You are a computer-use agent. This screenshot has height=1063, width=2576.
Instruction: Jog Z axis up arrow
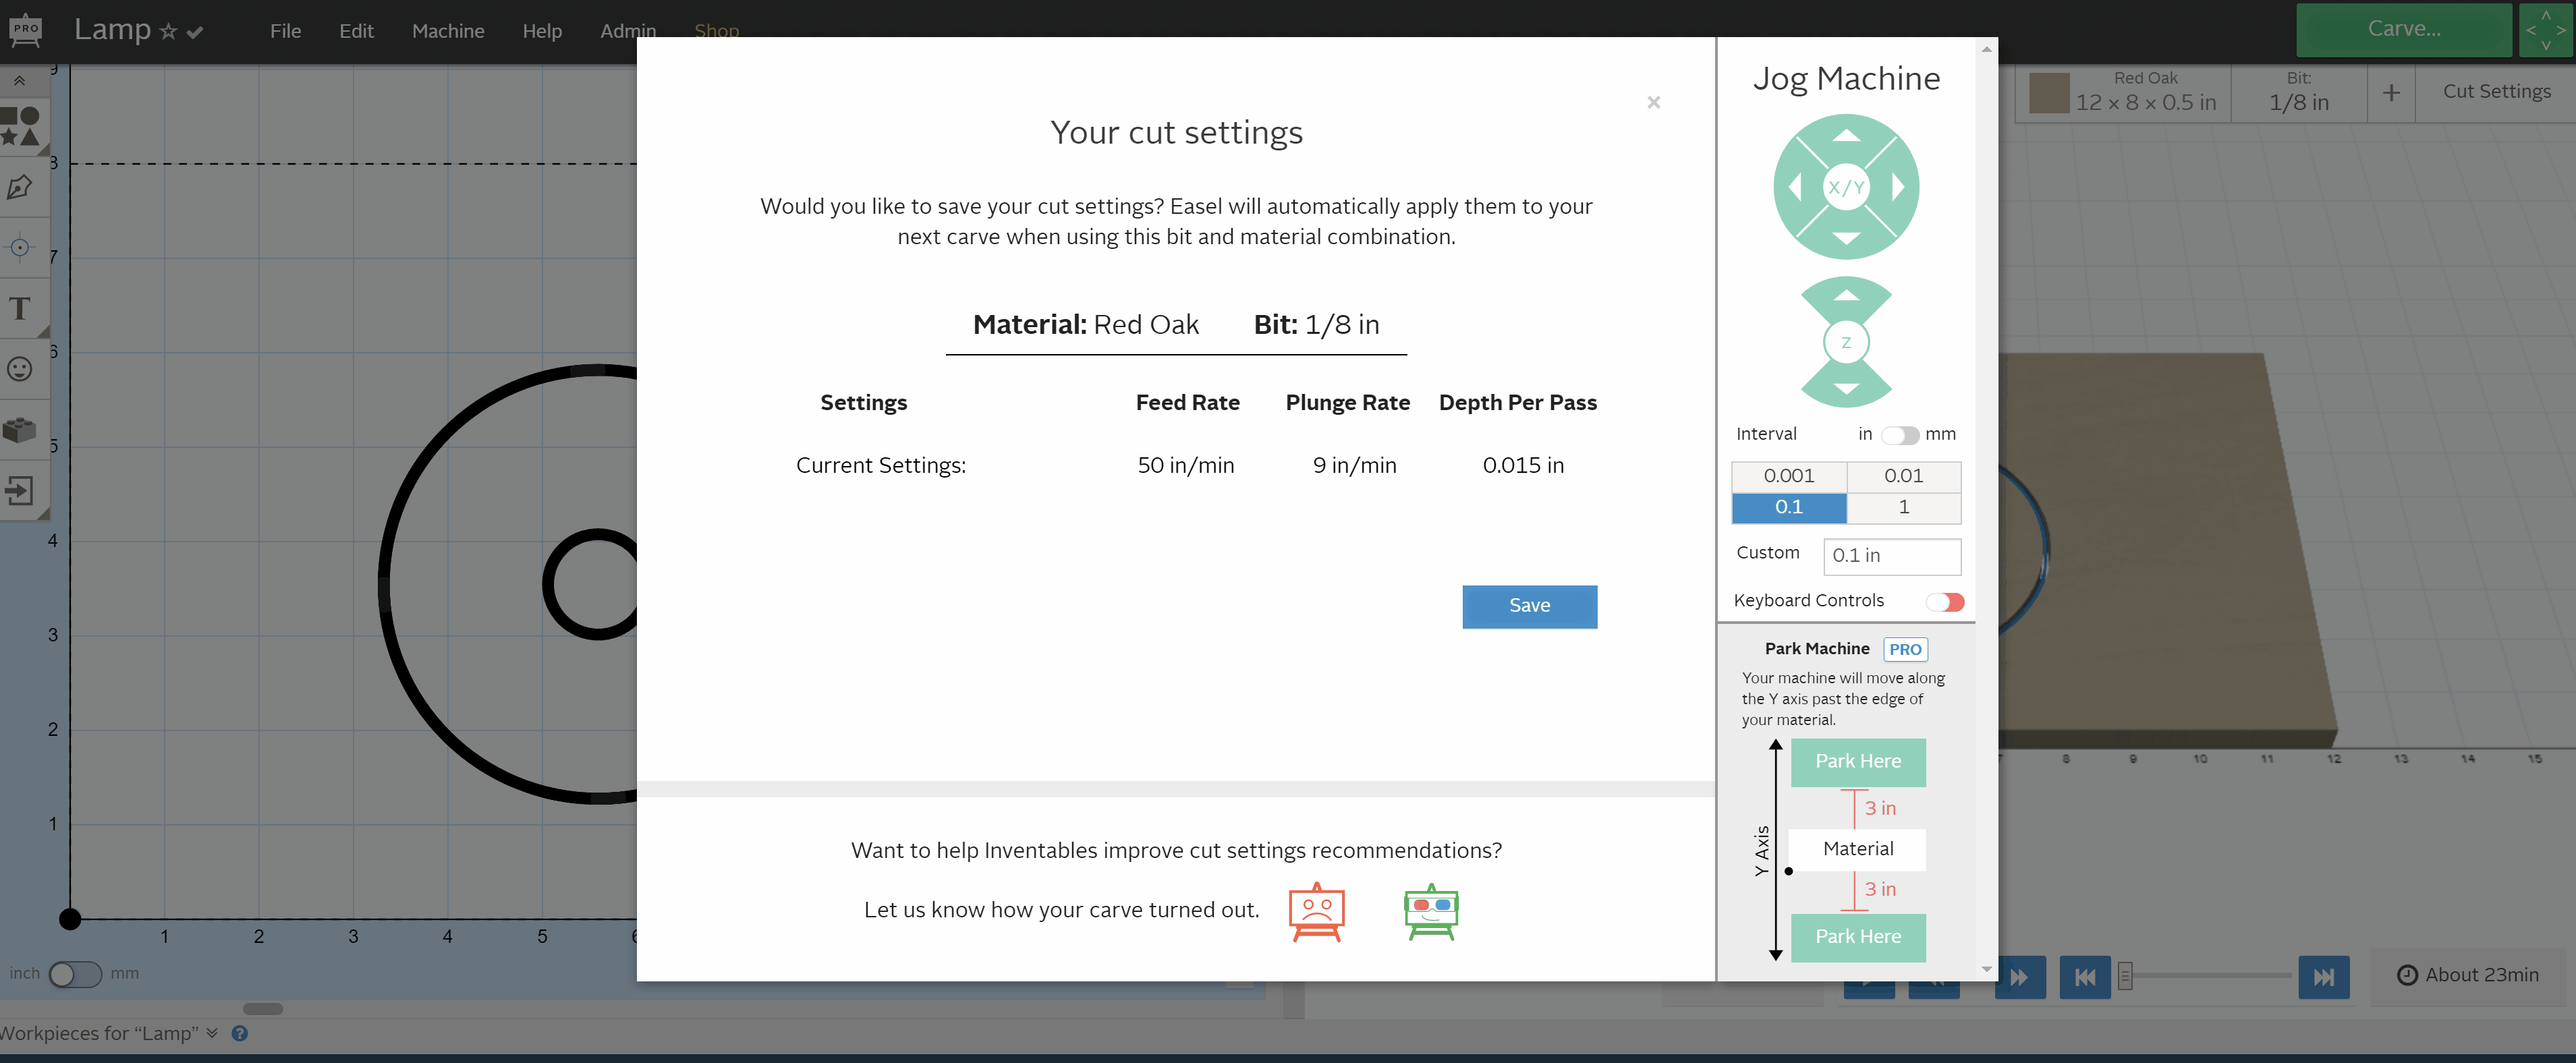(1846, 296)
